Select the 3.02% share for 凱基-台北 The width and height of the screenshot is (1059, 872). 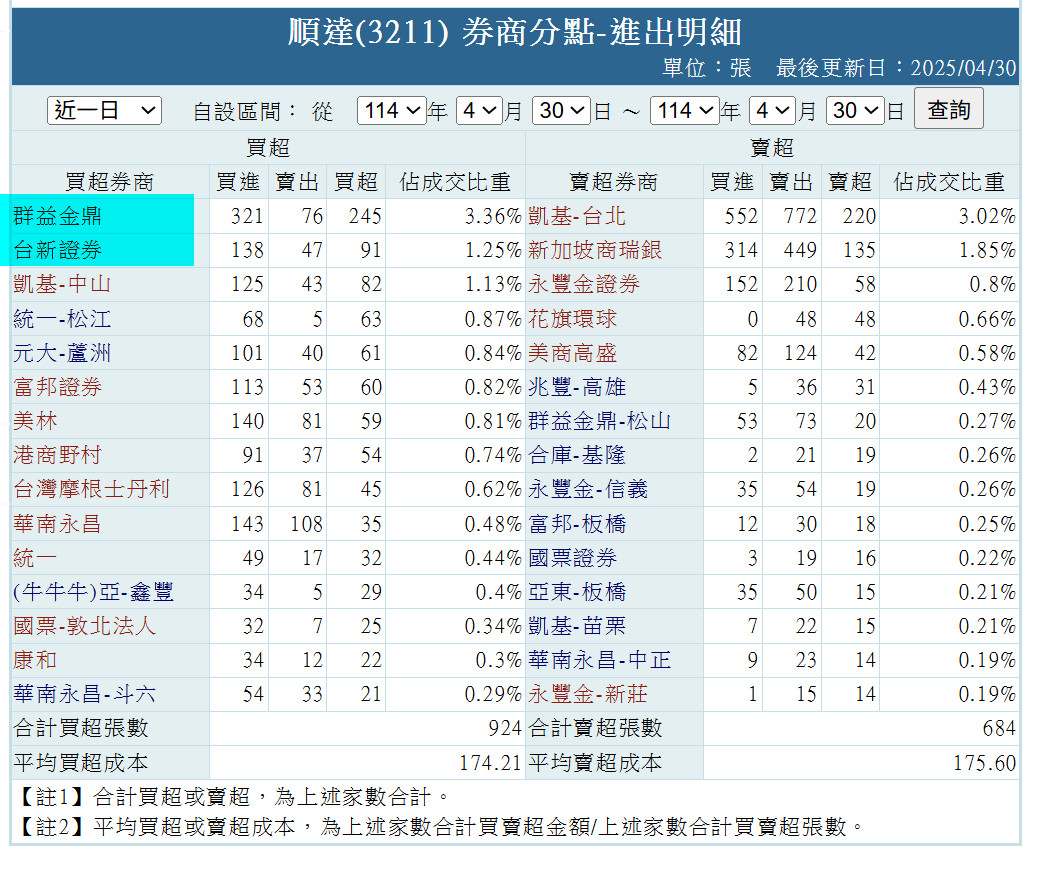coord(987,216)
